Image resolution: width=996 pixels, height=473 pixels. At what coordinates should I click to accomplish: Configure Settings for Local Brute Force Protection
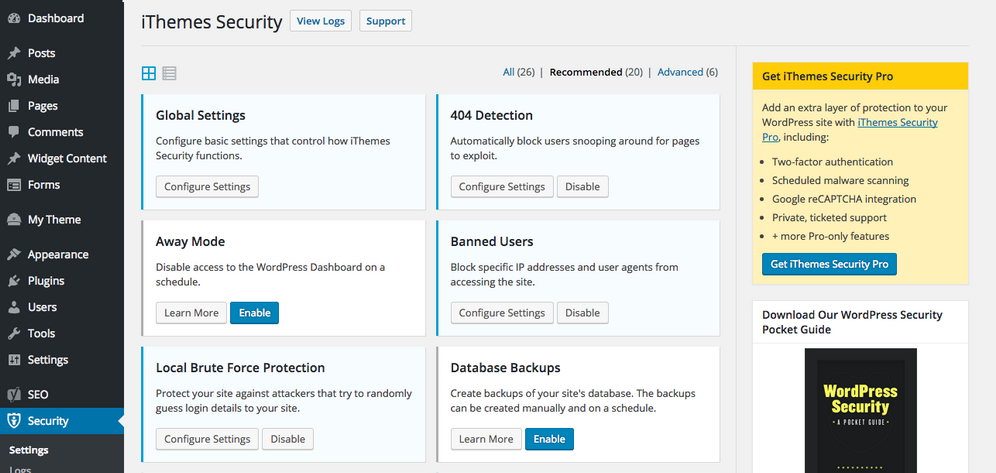[x=207, y=439]
